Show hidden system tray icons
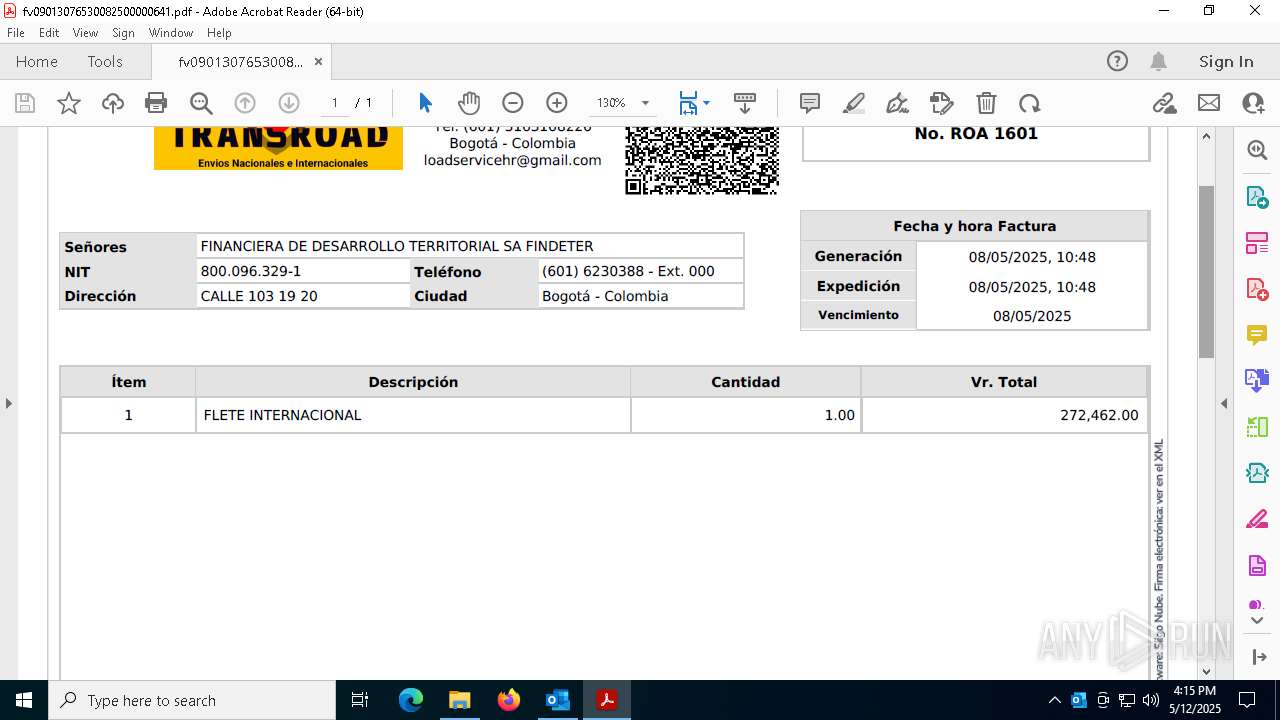Viewport: 1280px width, 720px height. [1054, 700]
